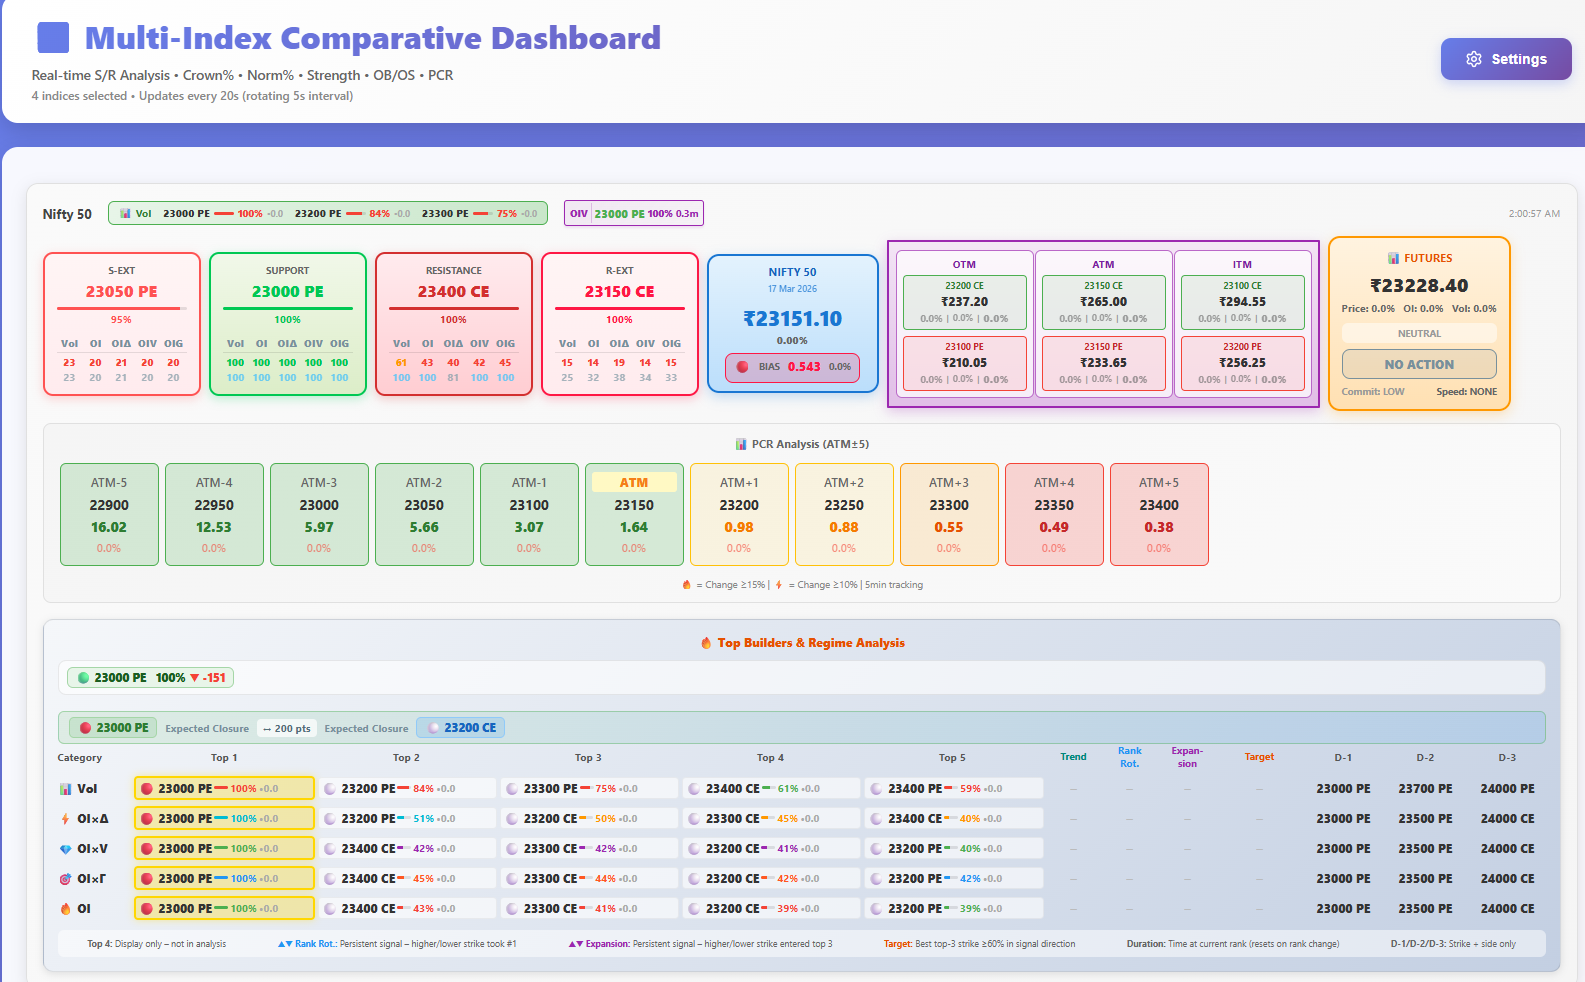
Task: Select the ATM 23150 PE option box
Action: point(1104,363)
